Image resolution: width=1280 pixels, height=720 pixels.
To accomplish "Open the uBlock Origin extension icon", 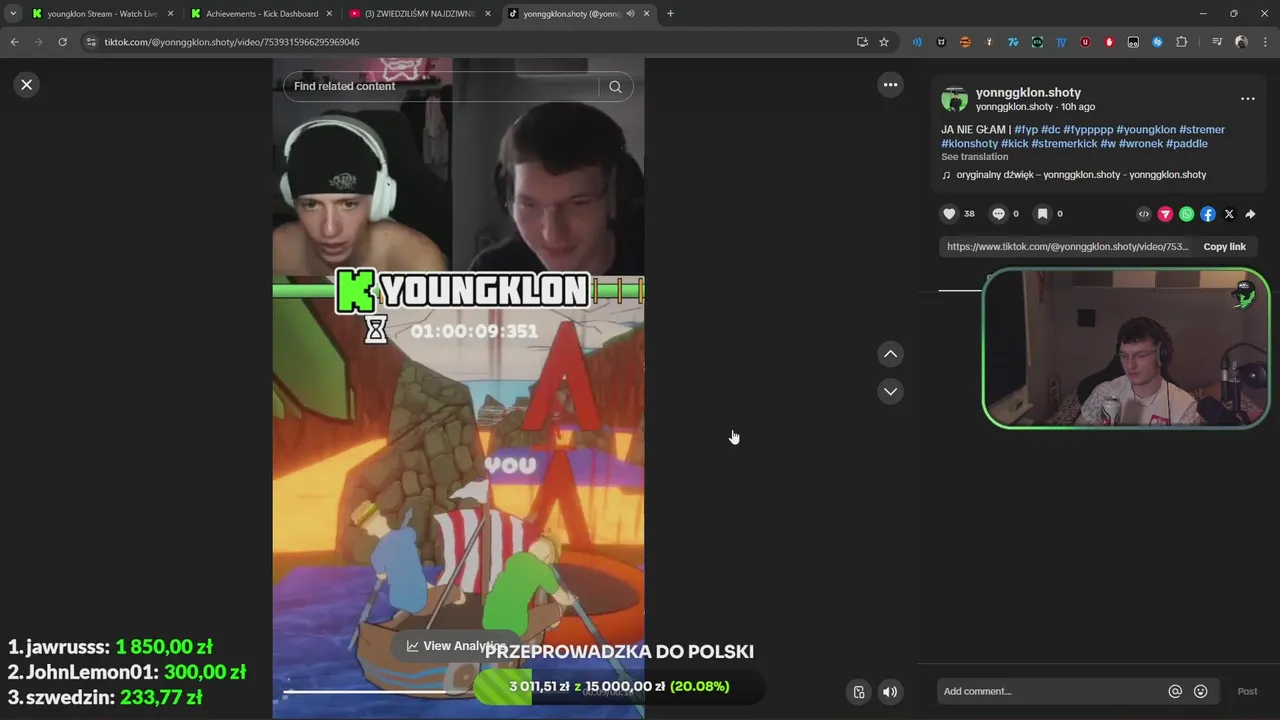I will [x=1085, y=42].
